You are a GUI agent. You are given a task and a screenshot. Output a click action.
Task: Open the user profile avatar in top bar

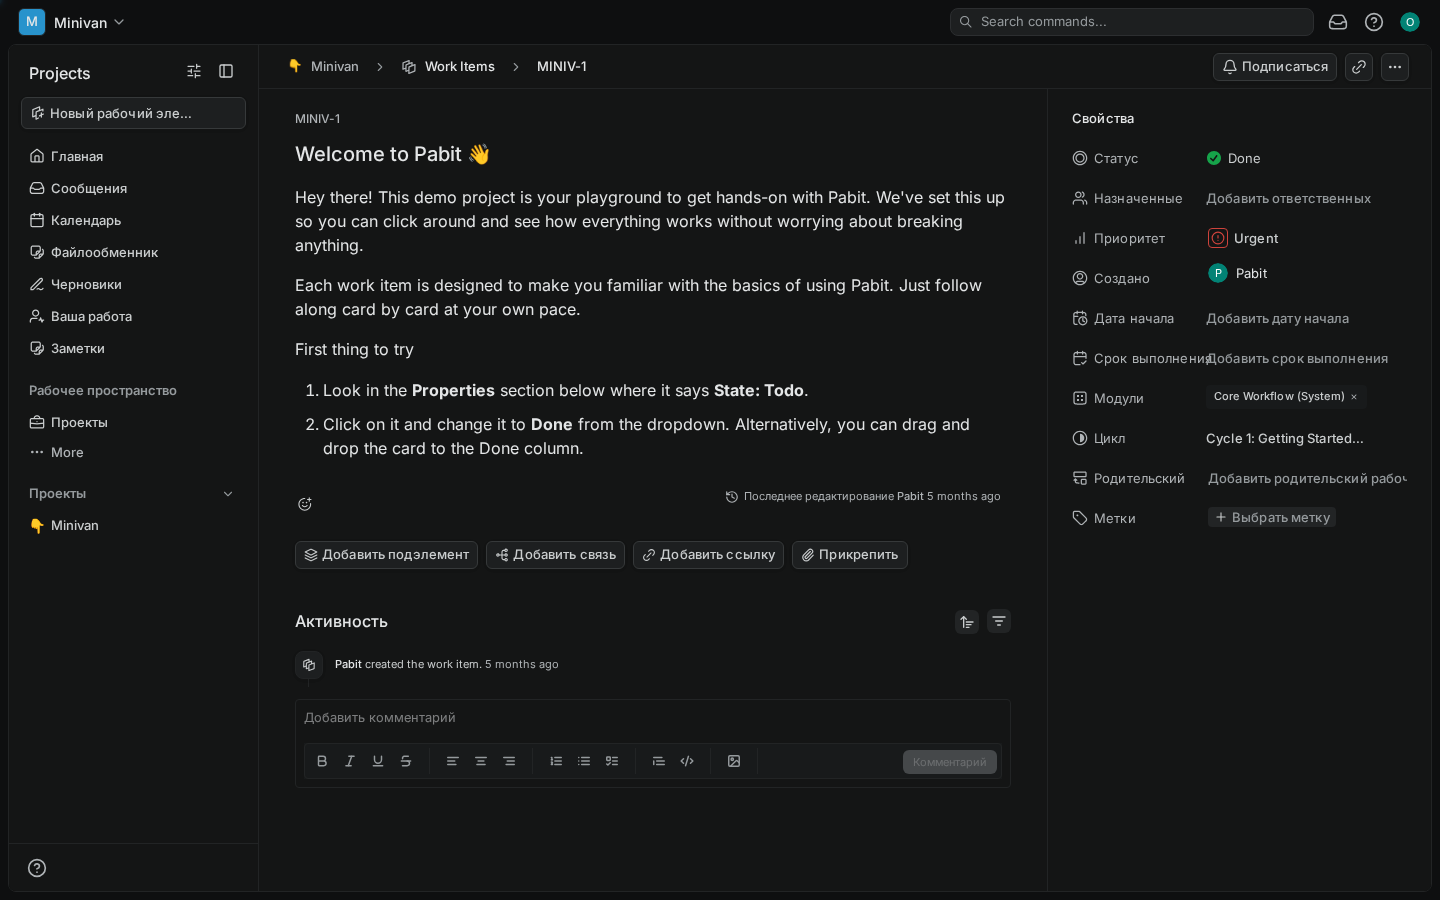(x=1410, y=22)
